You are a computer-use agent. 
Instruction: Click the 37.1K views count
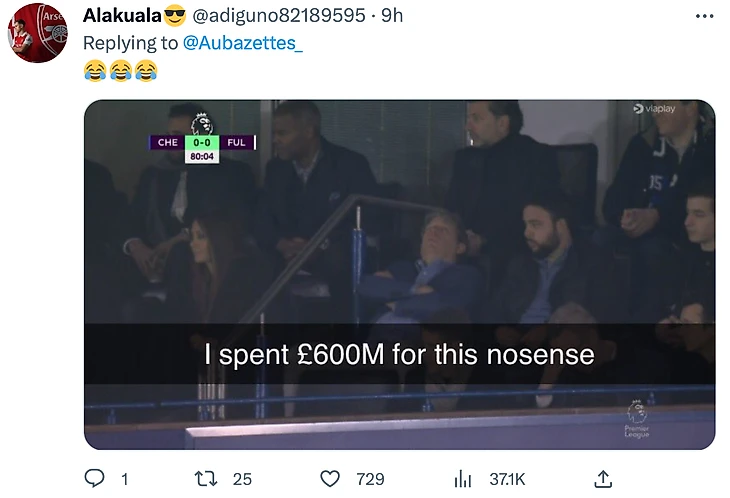point(509,479)
